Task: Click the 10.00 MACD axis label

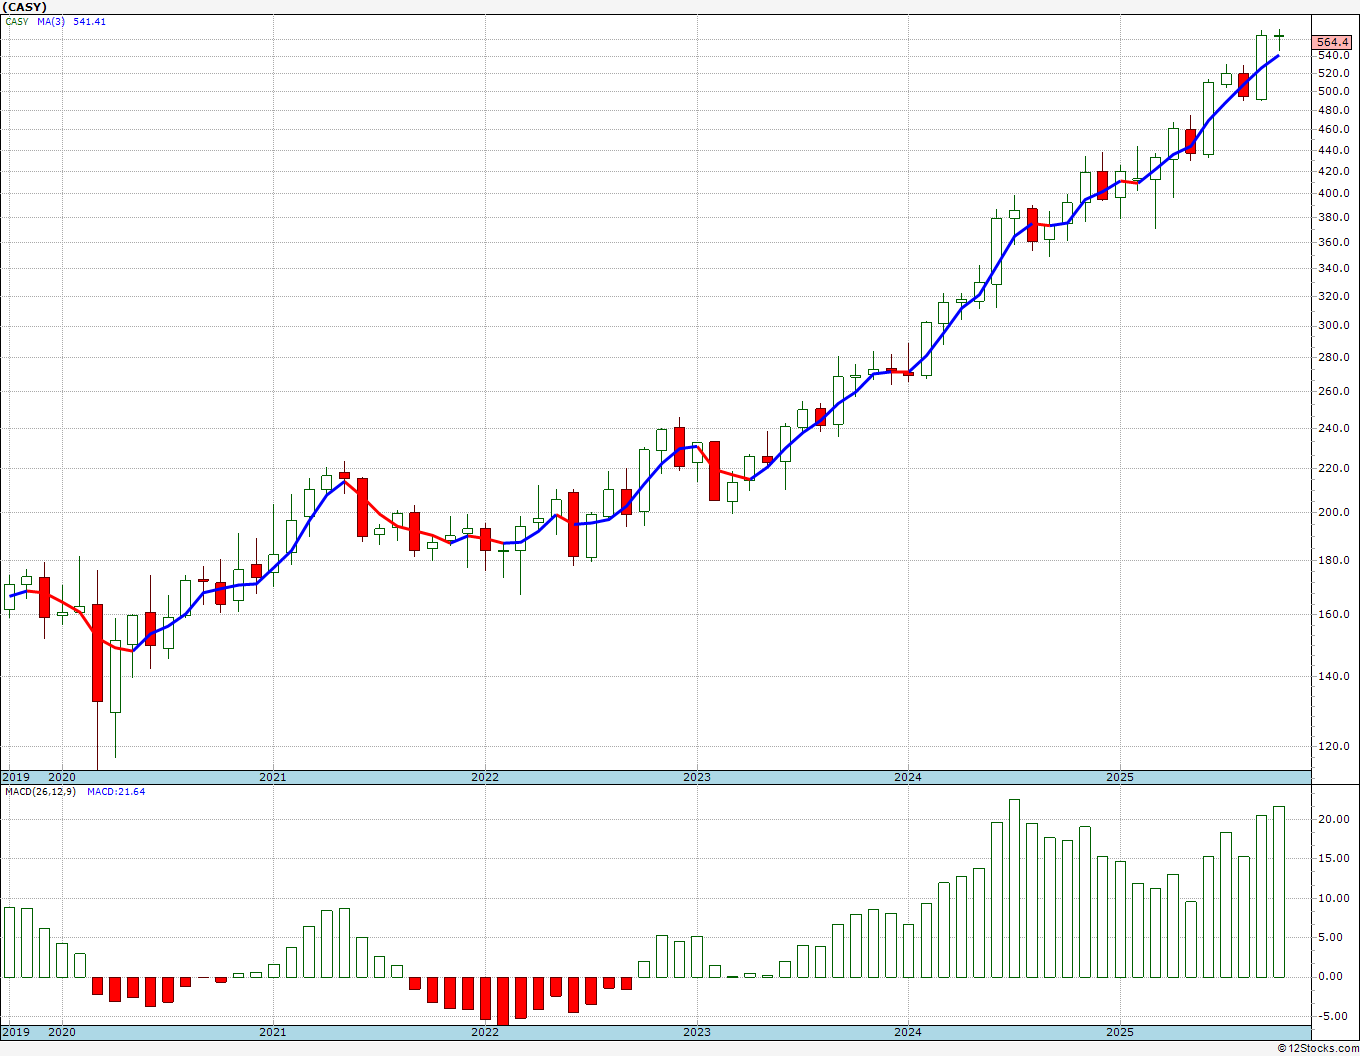Action: tap(1333, 898)
